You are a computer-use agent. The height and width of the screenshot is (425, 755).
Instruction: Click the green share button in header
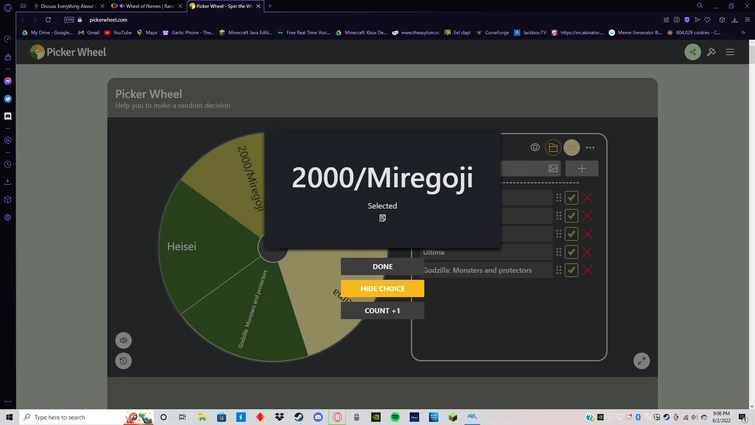(692, 52)
